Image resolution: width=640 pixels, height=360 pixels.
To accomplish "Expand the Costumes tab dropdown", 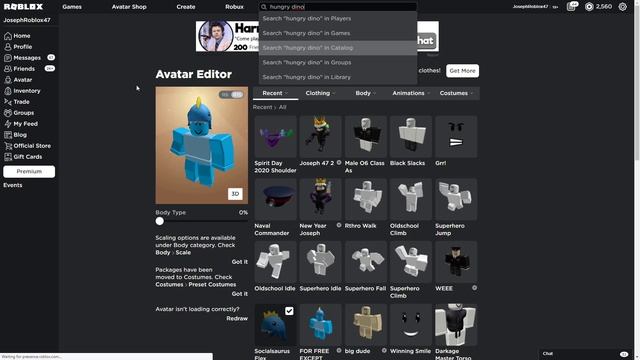I will pos(456,93).
